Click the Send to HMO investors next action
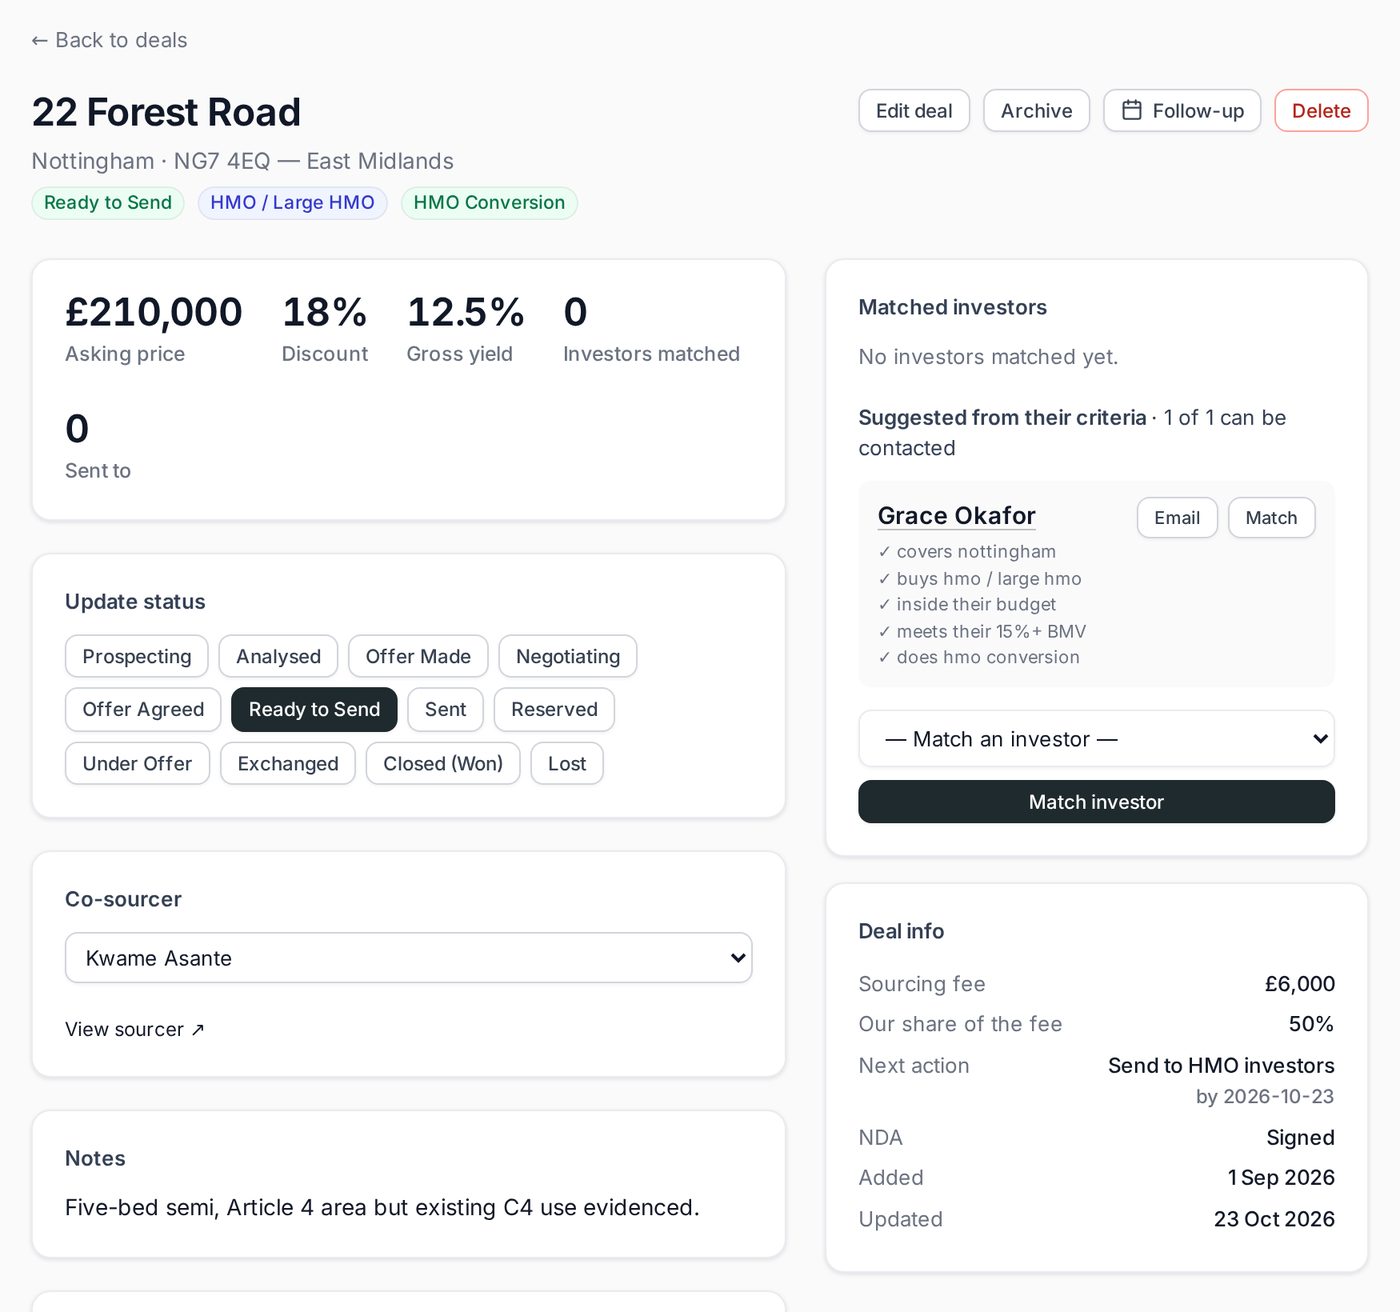 pyautogui.click(x=1221, y=1065)
